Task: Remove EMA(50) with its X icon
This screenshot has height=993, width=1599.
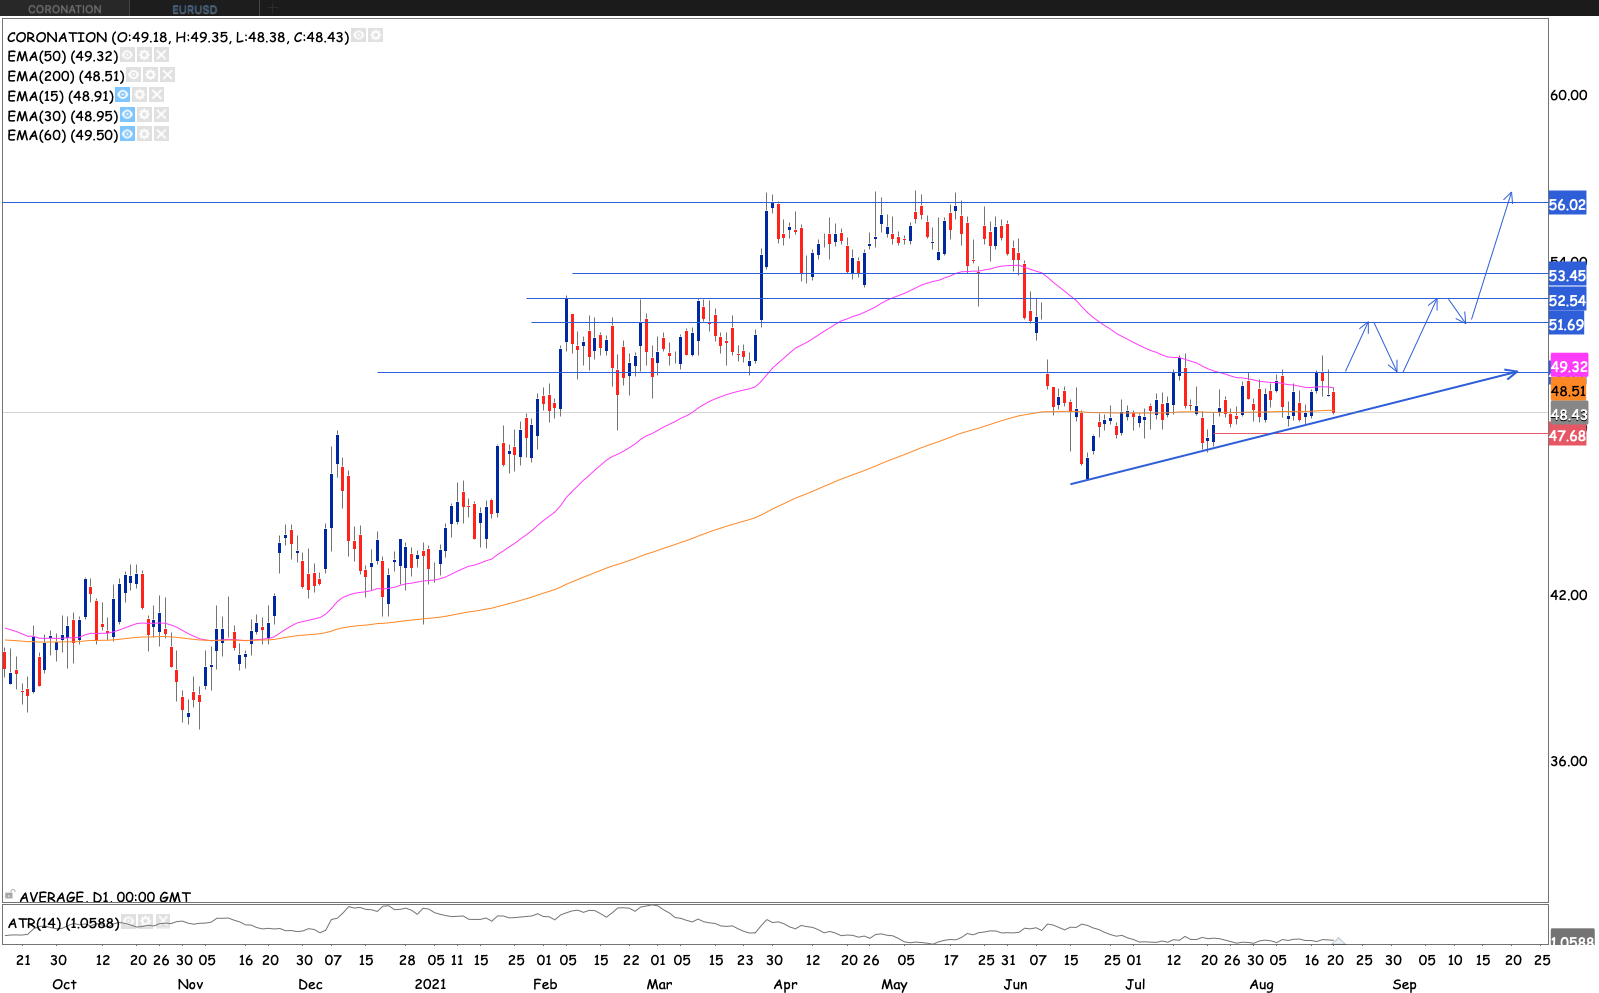Action: click(x=161, y=56)
